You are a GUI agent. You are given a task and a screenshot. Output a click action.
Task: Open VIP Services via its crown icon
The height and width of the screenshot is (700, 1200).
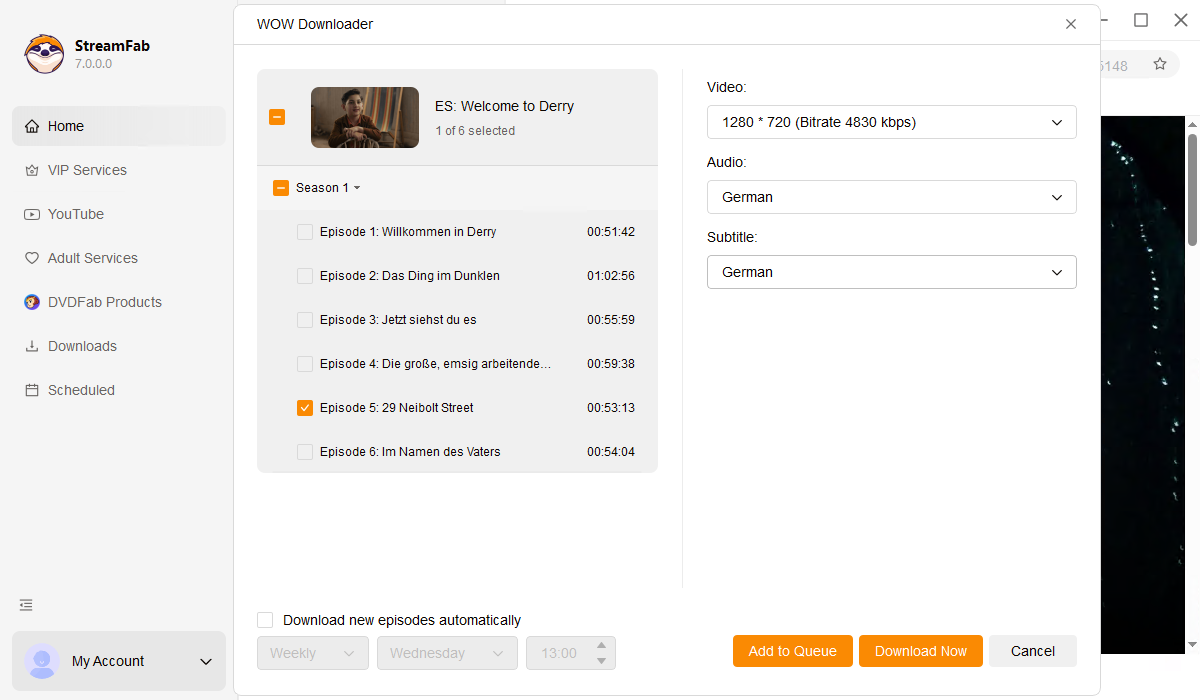coord(32,170)
